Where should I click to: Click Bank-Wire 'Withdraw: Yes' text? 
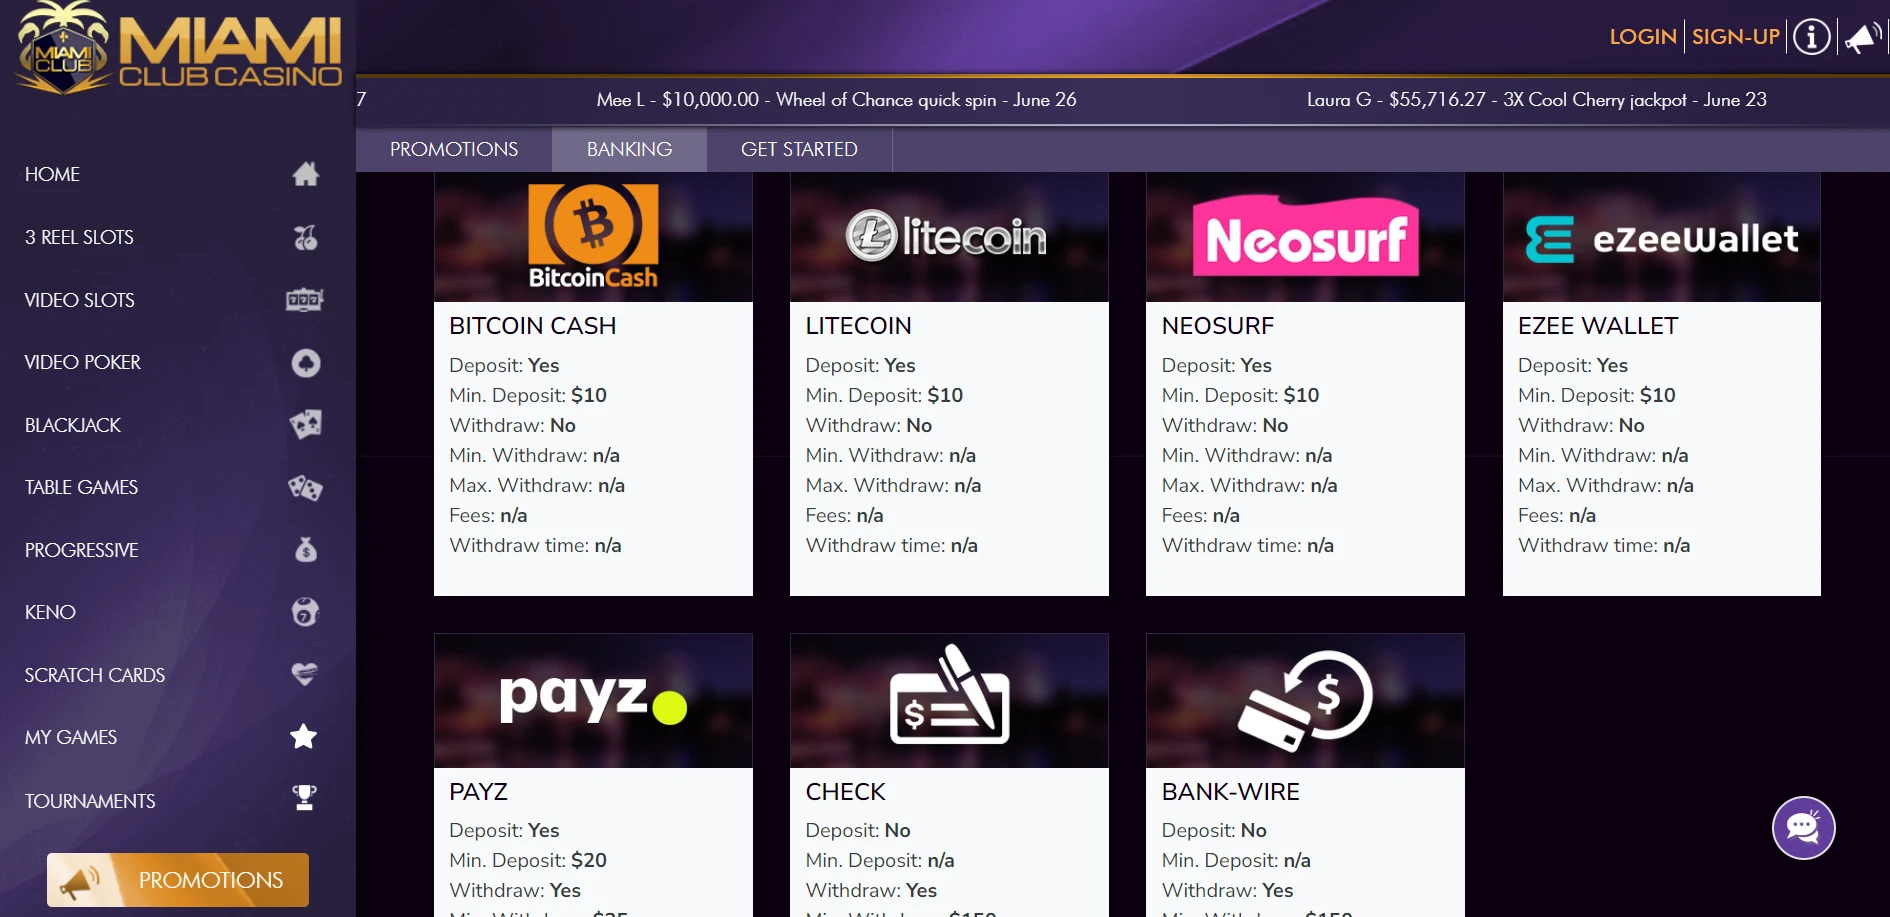[1228, 890]
